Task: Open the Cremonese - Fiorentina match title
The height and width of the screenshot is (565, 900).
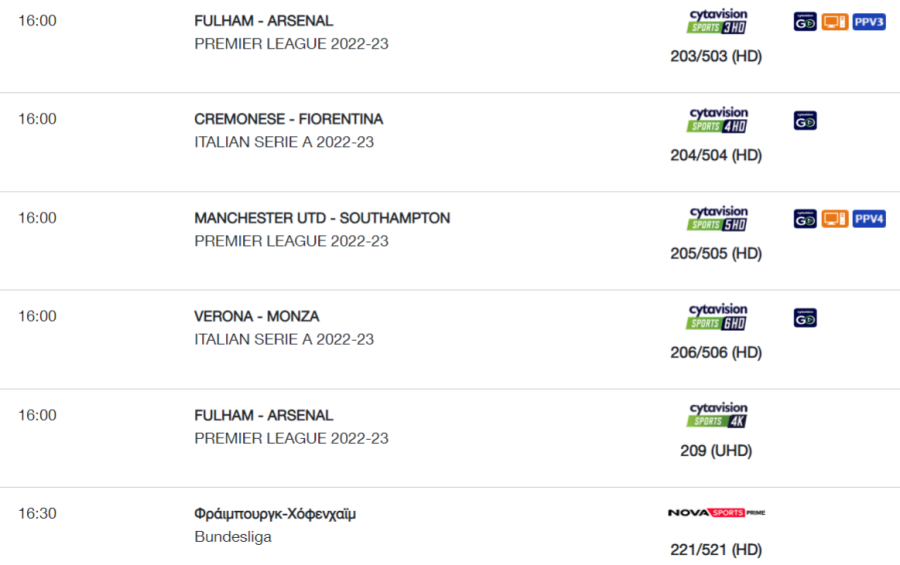Action: [x=289, y=119]
